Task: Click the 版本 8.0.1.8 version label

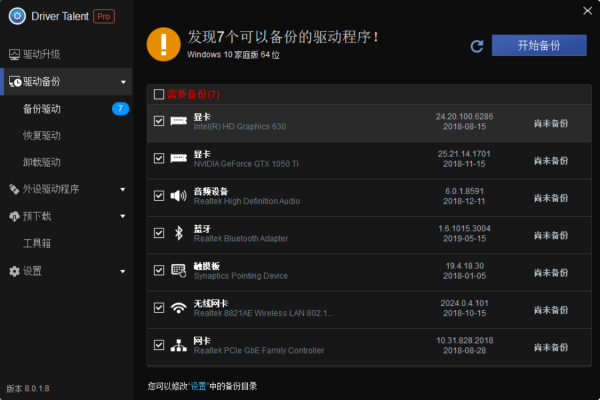Action: click(28, 389)
